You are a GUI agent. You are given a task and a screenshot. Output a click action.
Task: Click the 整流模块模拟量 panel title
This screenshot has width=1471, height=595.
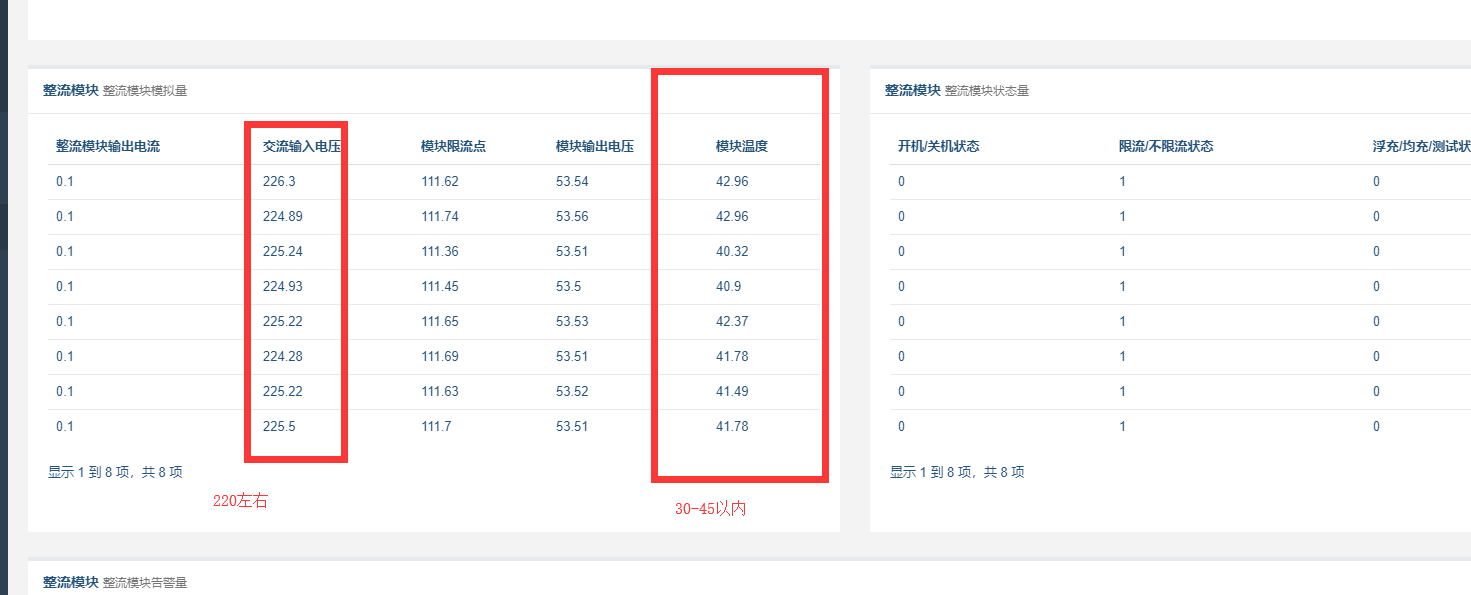coord(145,91)
